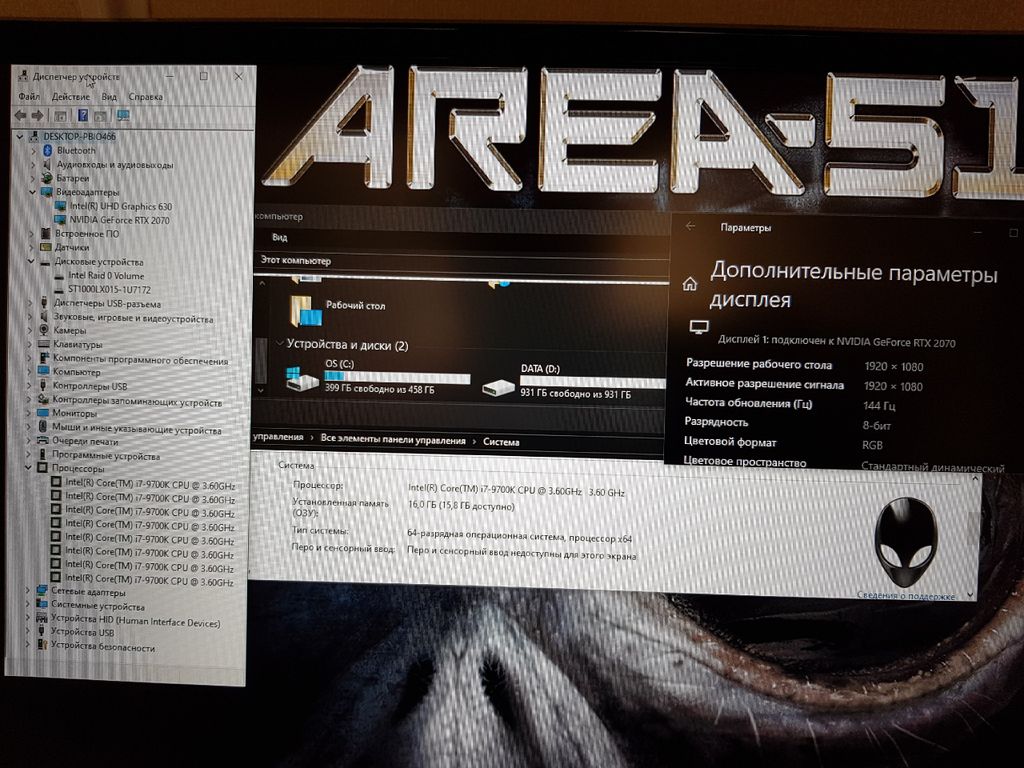Select the OS (C:) drive icon
1024x768 pixels.
point(298,380)
